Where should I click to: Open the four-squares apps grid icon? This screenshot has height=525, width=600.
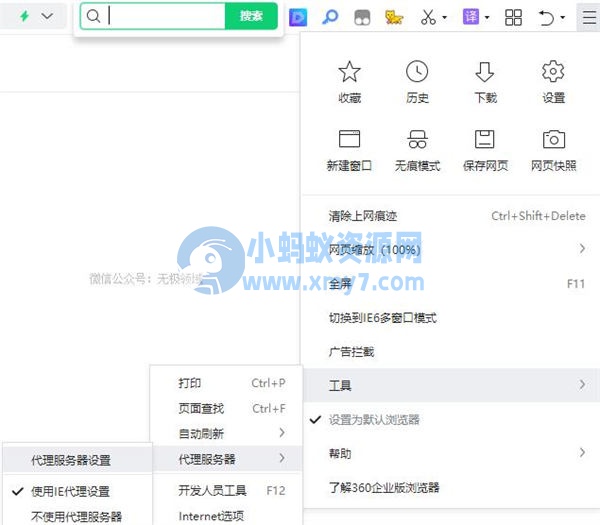pos(513,17)
